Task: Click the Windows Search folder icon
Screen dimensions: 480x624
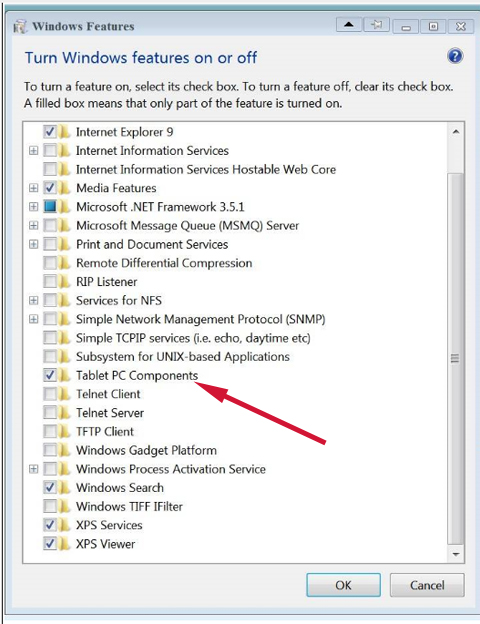Action: click(64, 488)
